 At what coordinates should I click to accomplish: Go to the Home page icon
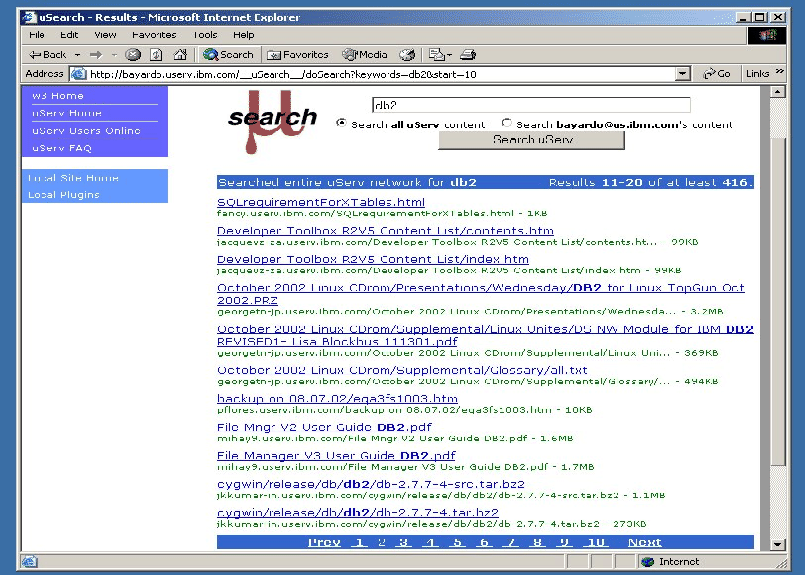coord(180,54)
